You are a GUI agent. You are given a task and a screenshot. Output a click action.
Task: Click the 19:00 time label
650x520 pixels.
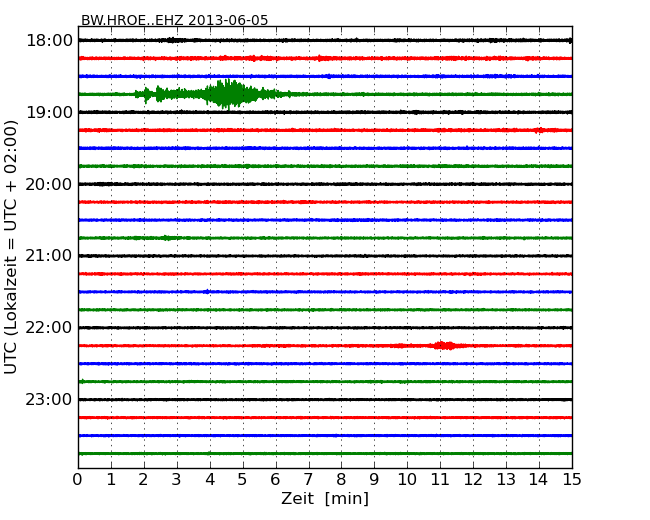tap(49, 112)
